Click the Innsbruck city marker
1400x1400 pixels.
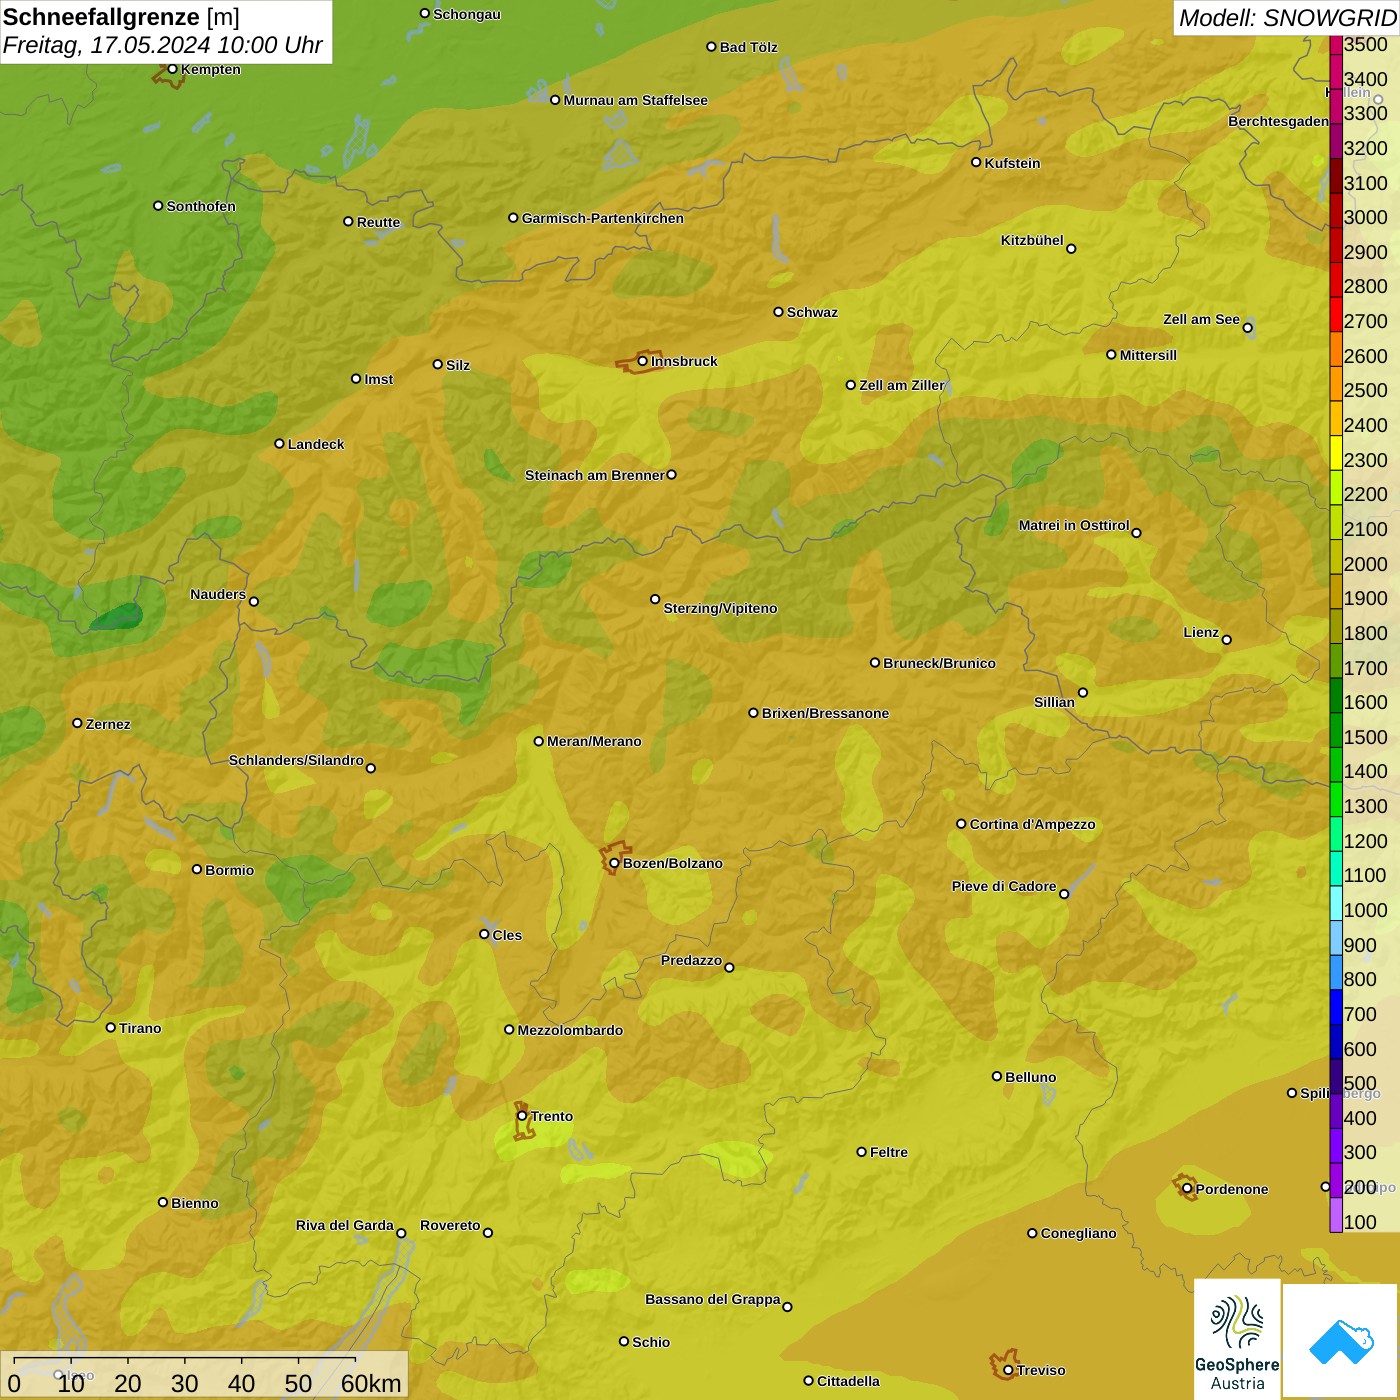(x=643, y=361)
